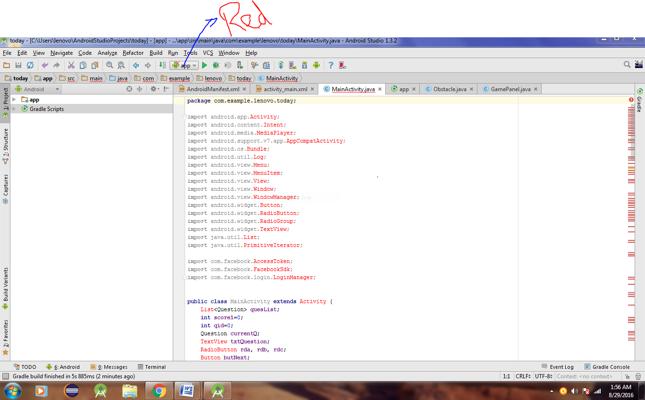Switch to the activity_main.xml tab
The width and height of the screenshot is (645, 400).
pyautogui.click(x=285, y=89)
